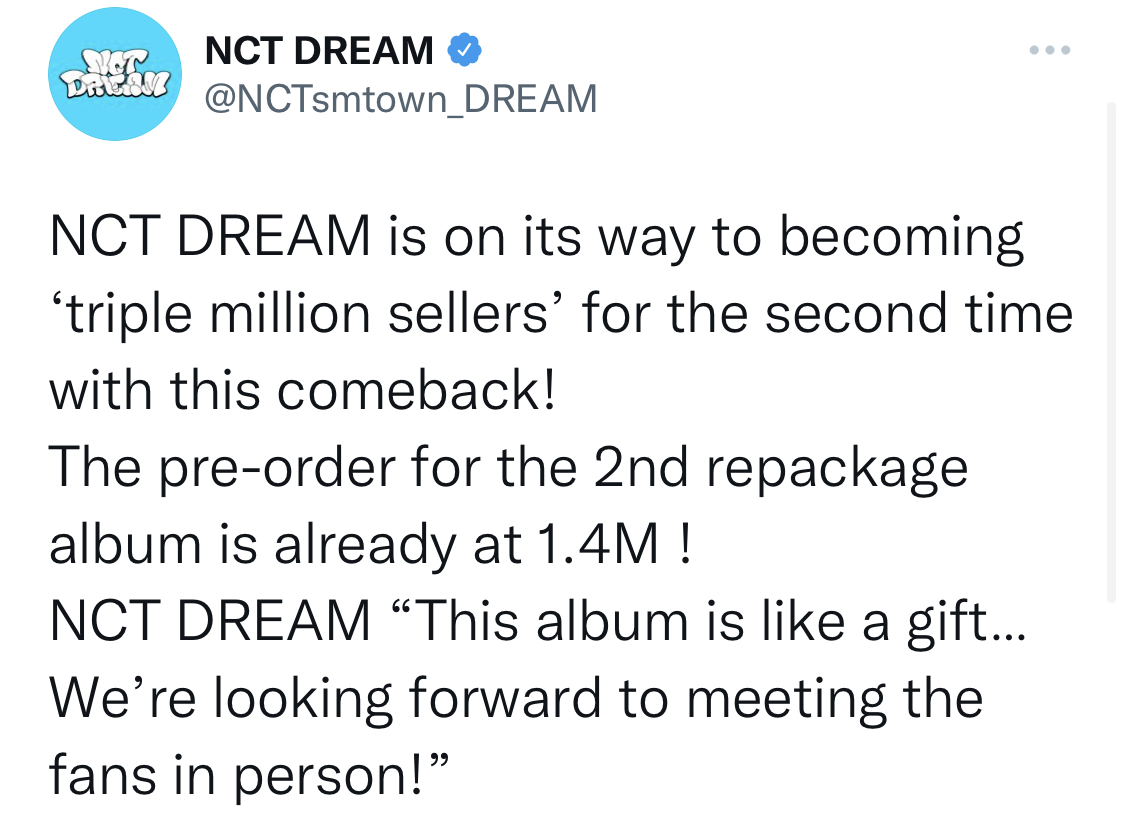Click the blue verified checkmark badge
The image size is (1125, 833).
point(464,50)
